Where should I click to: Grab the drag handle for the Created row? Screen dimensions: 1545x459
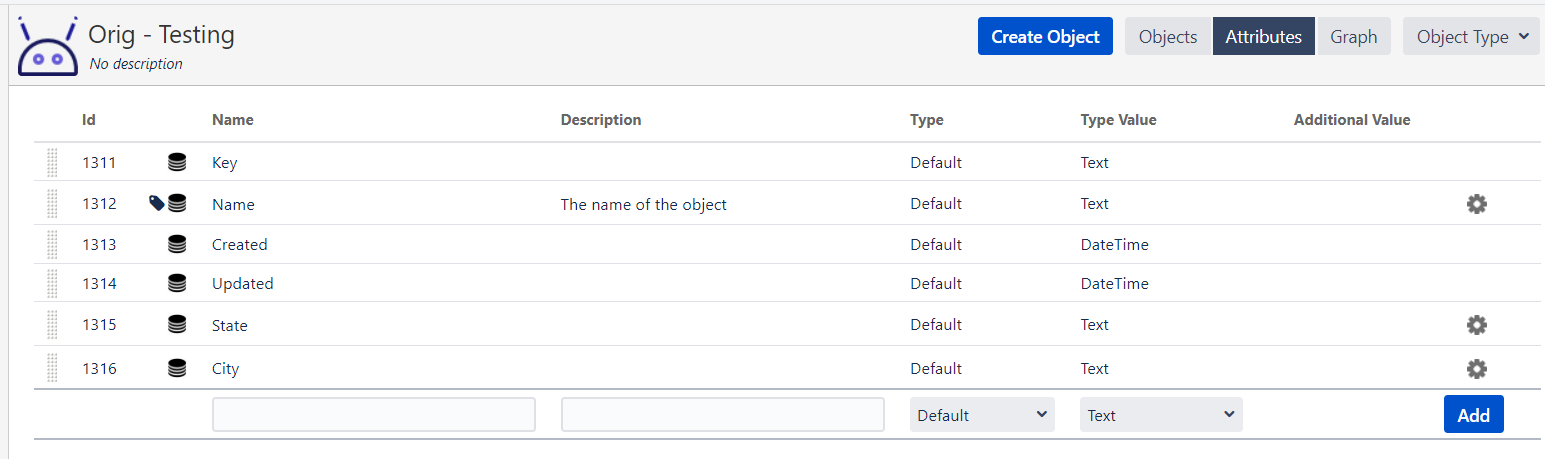tap(52, 244)
